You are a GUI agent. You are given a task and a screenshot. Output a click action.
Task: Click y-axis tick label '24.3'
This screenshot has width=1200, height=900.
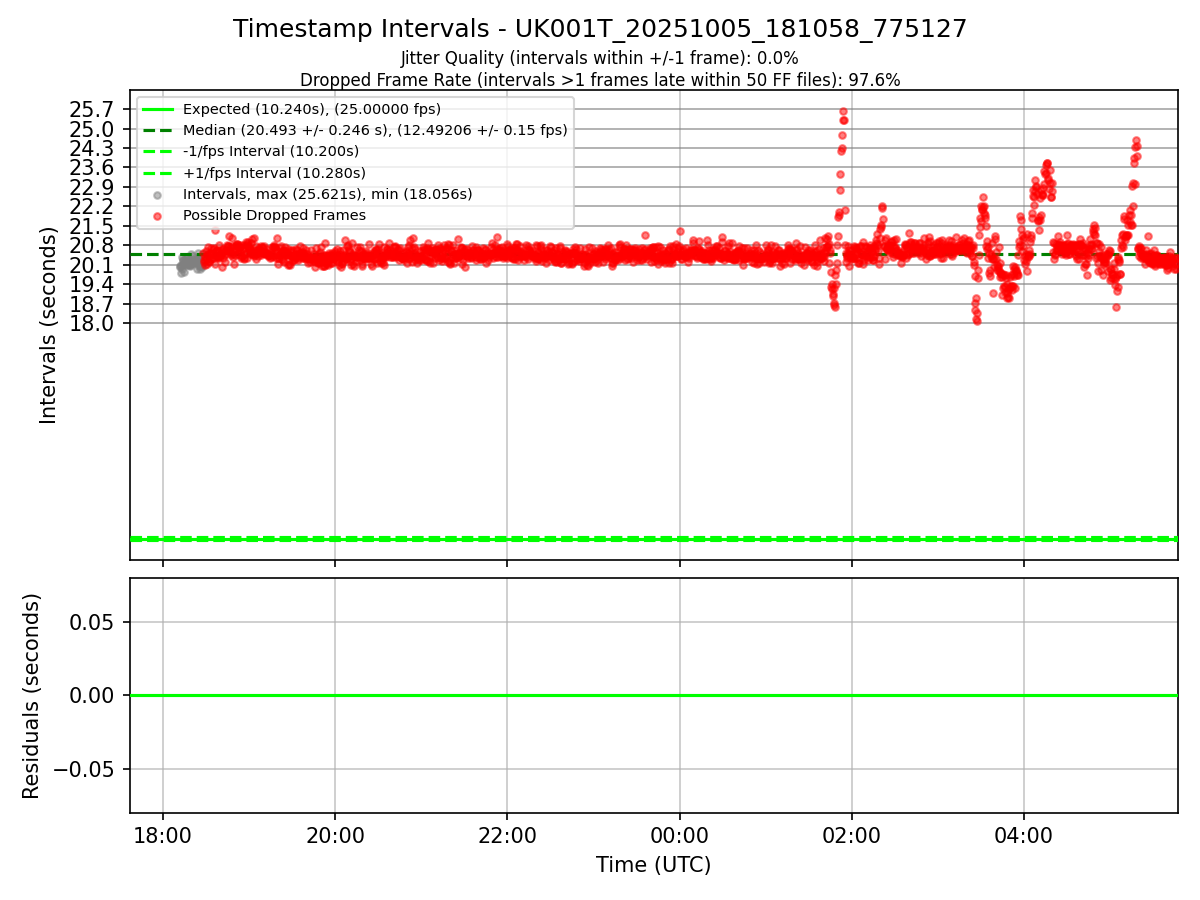(92, 148)
